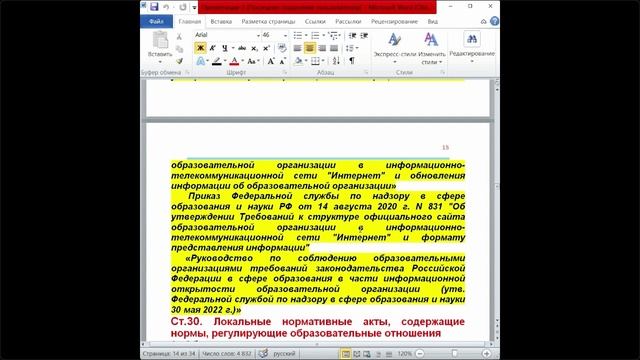Apply numbered list

[x=315, y=36]
